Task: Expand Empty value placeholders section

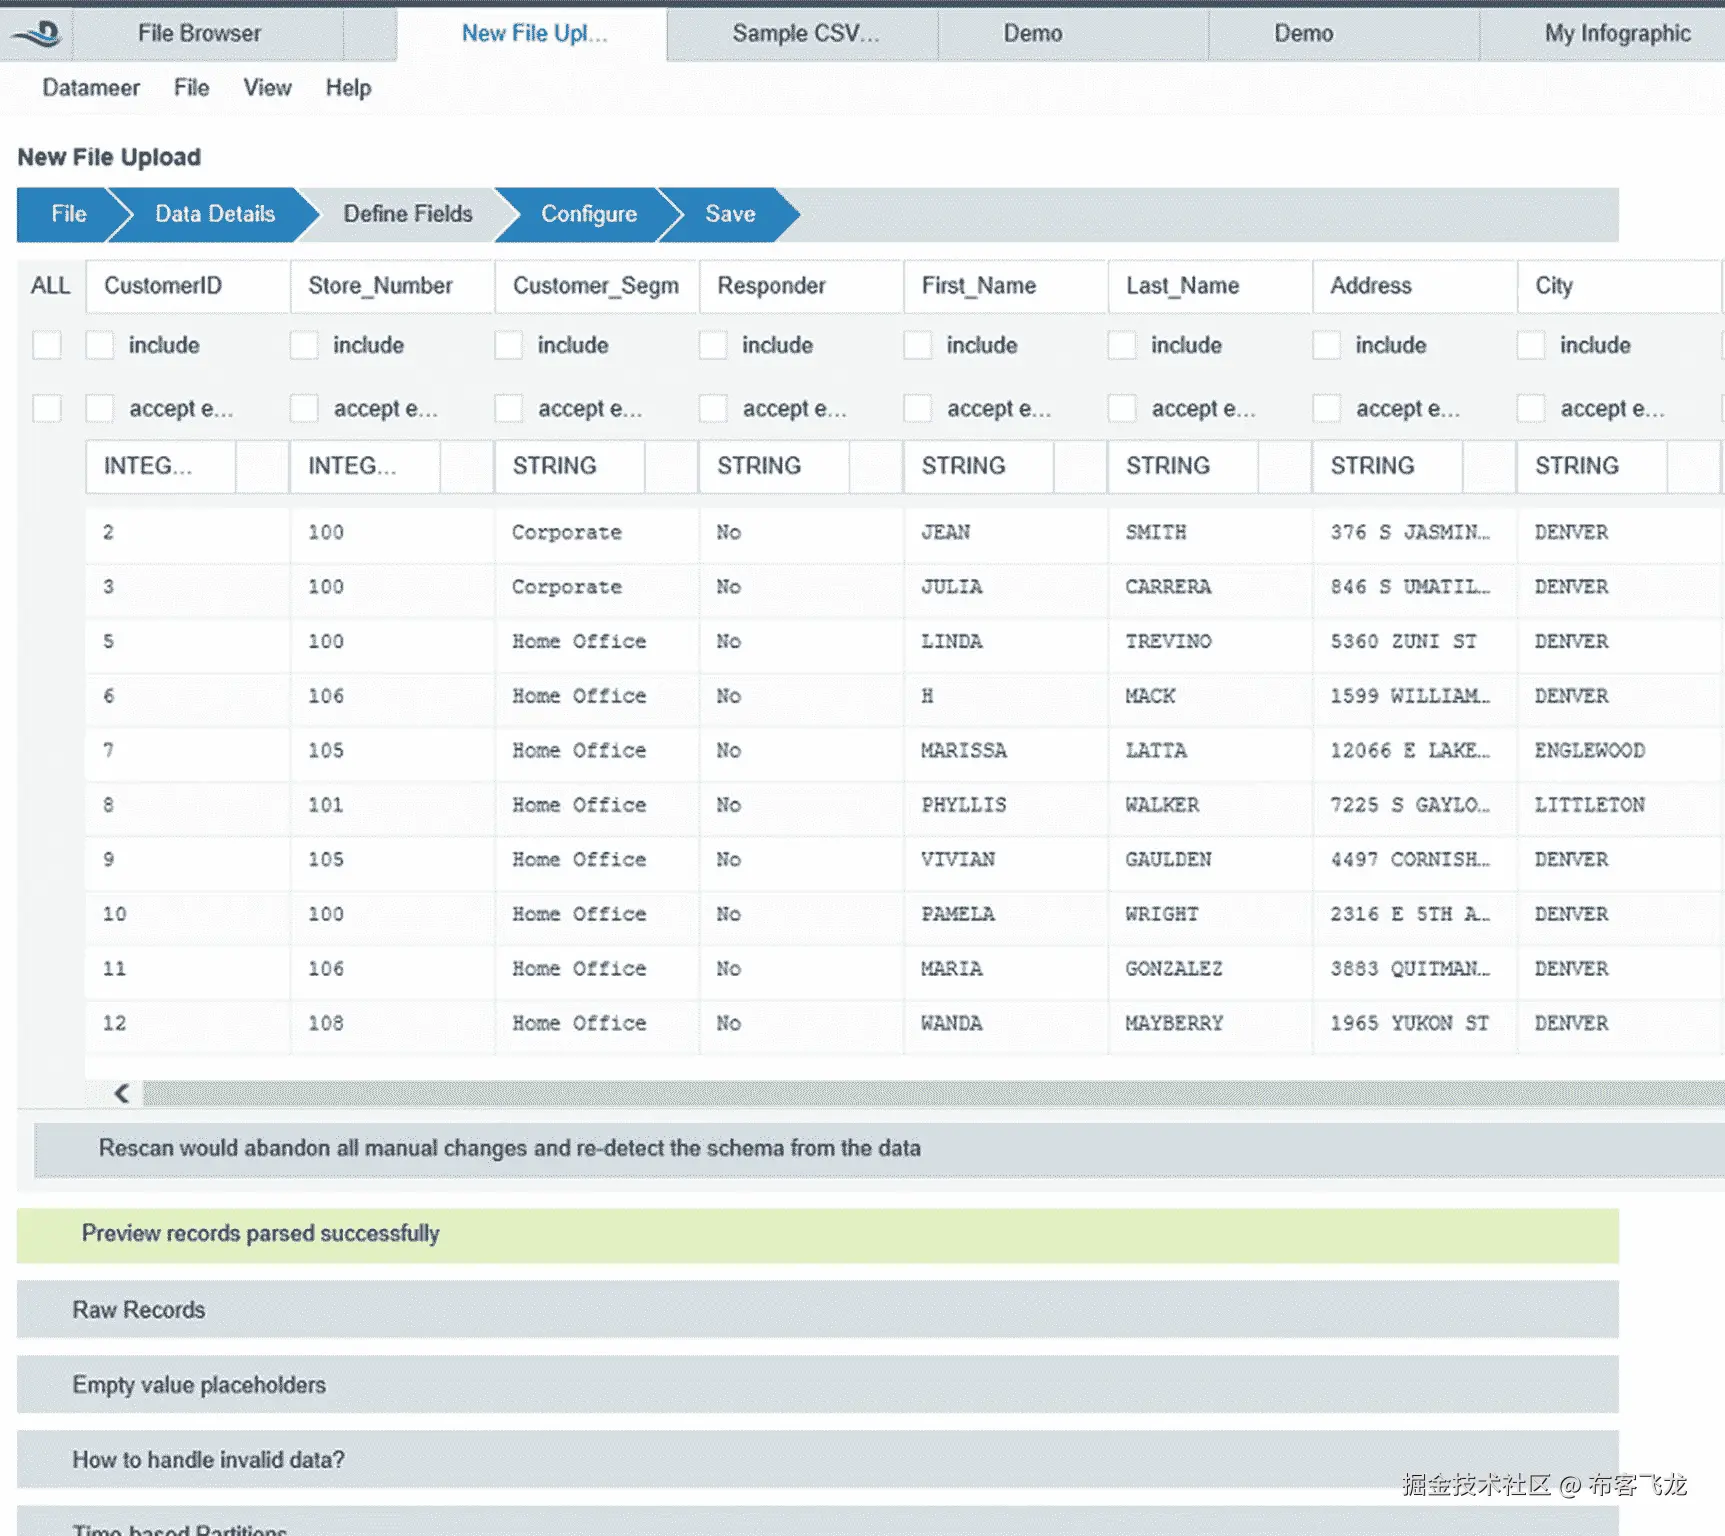Action: [x=817, y=1385]
